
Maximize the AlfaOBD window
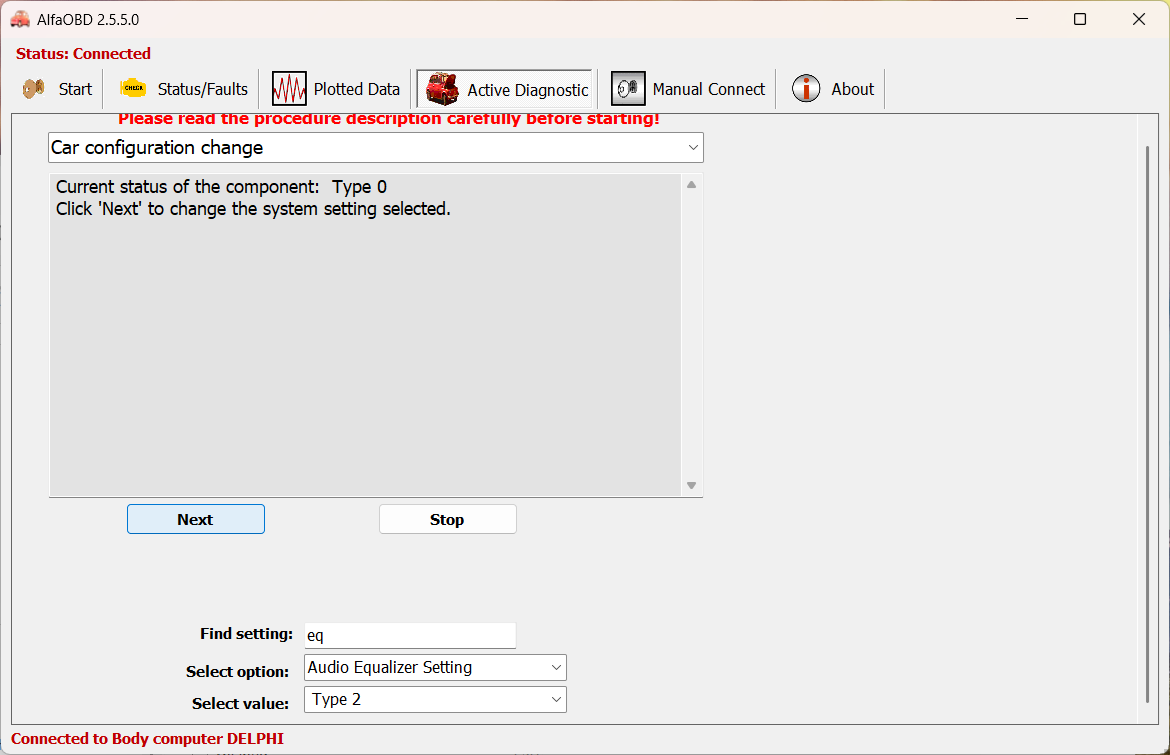pos(1080,19)
